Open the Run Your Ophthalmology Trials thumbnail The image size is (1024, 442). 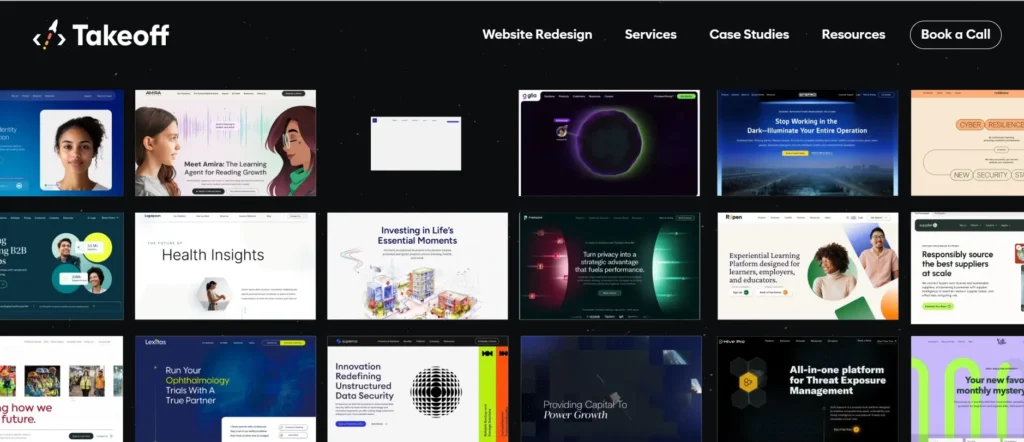[x=225, y=389]
